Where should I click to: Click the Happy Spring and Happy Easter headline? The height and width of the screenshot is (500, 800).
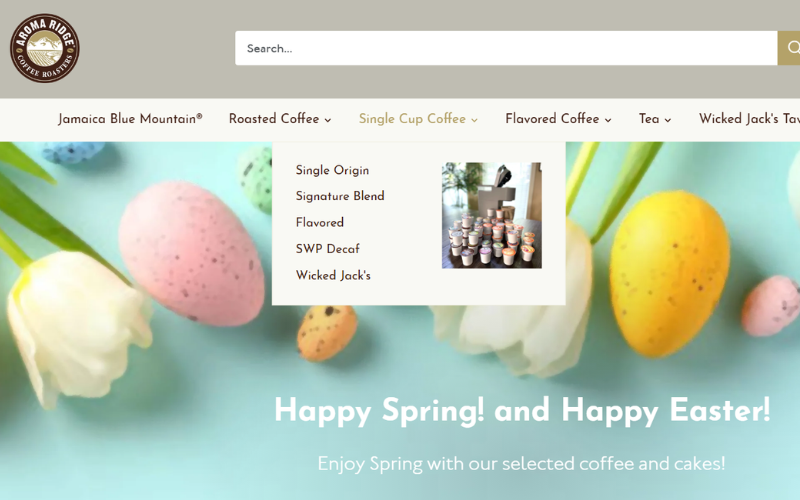(x=522, y=411)
